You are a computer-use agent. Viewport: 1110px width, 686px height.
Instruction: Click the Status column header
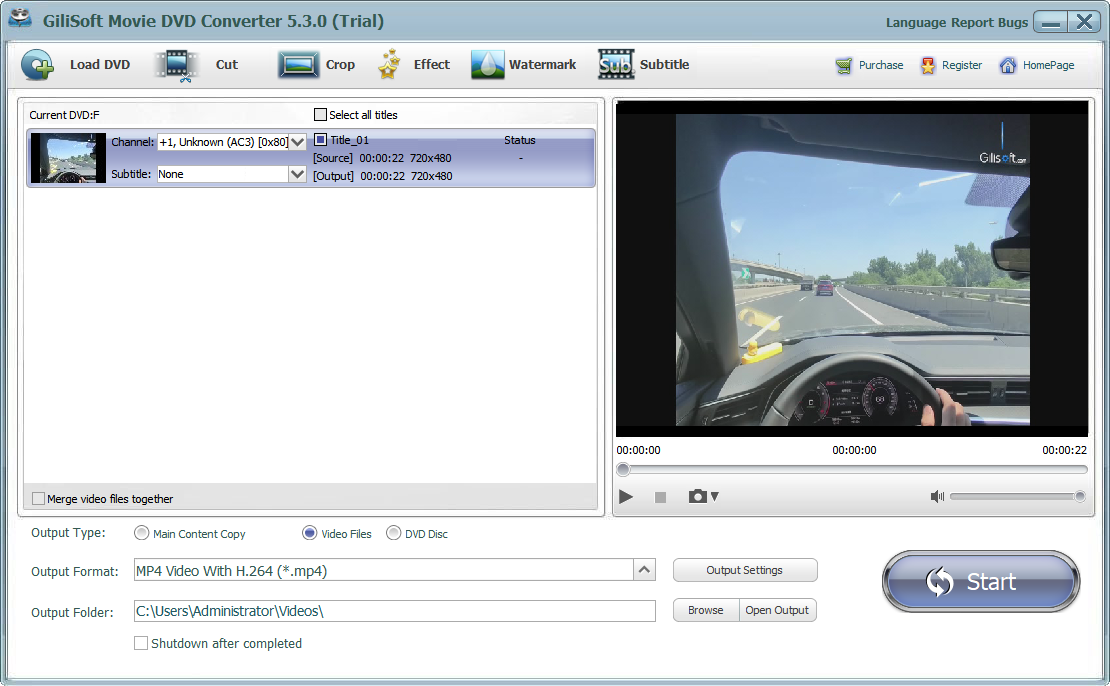click(520, 140)
